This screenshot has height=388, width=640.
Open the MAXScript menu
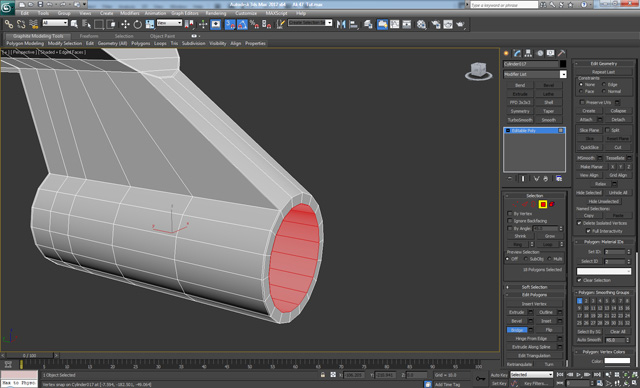[x=276, y=13]
